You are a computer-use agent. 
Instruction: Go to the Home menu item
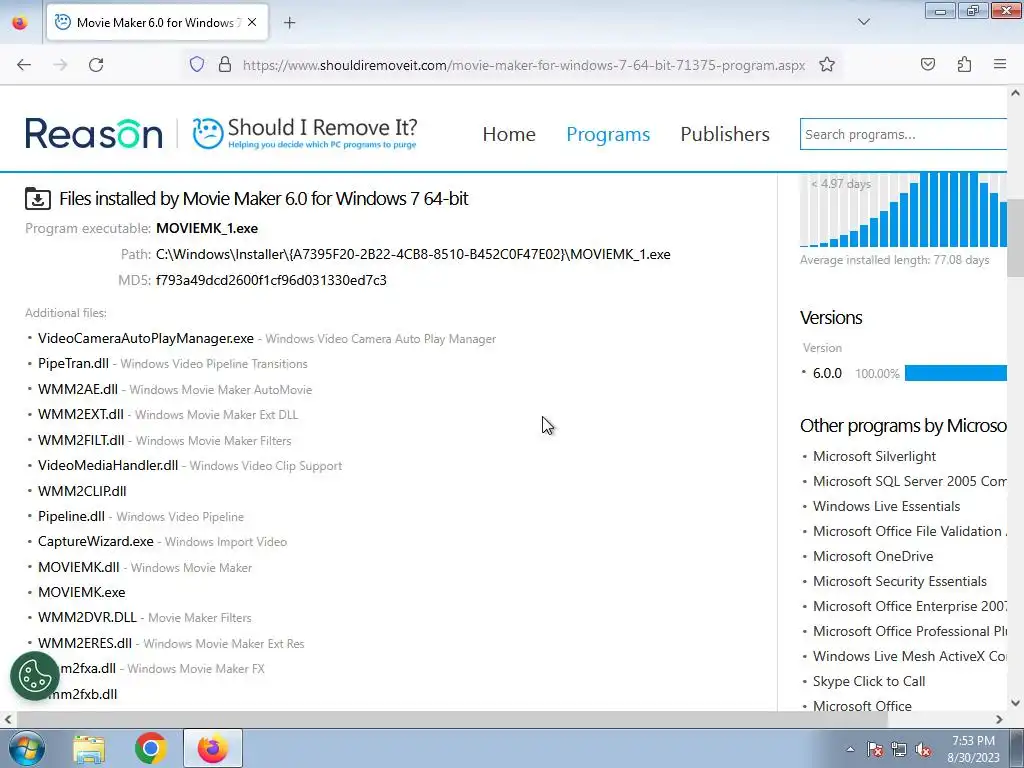(509, 134)
